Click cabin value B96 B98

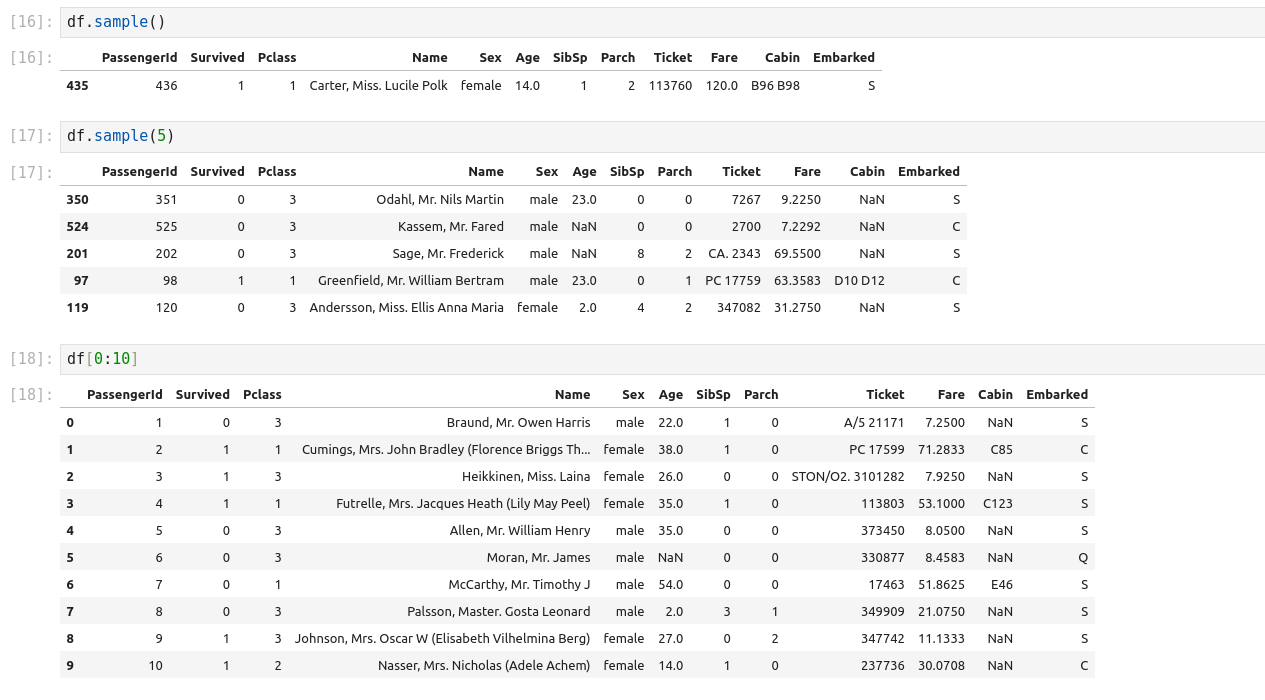pos(775,86)
